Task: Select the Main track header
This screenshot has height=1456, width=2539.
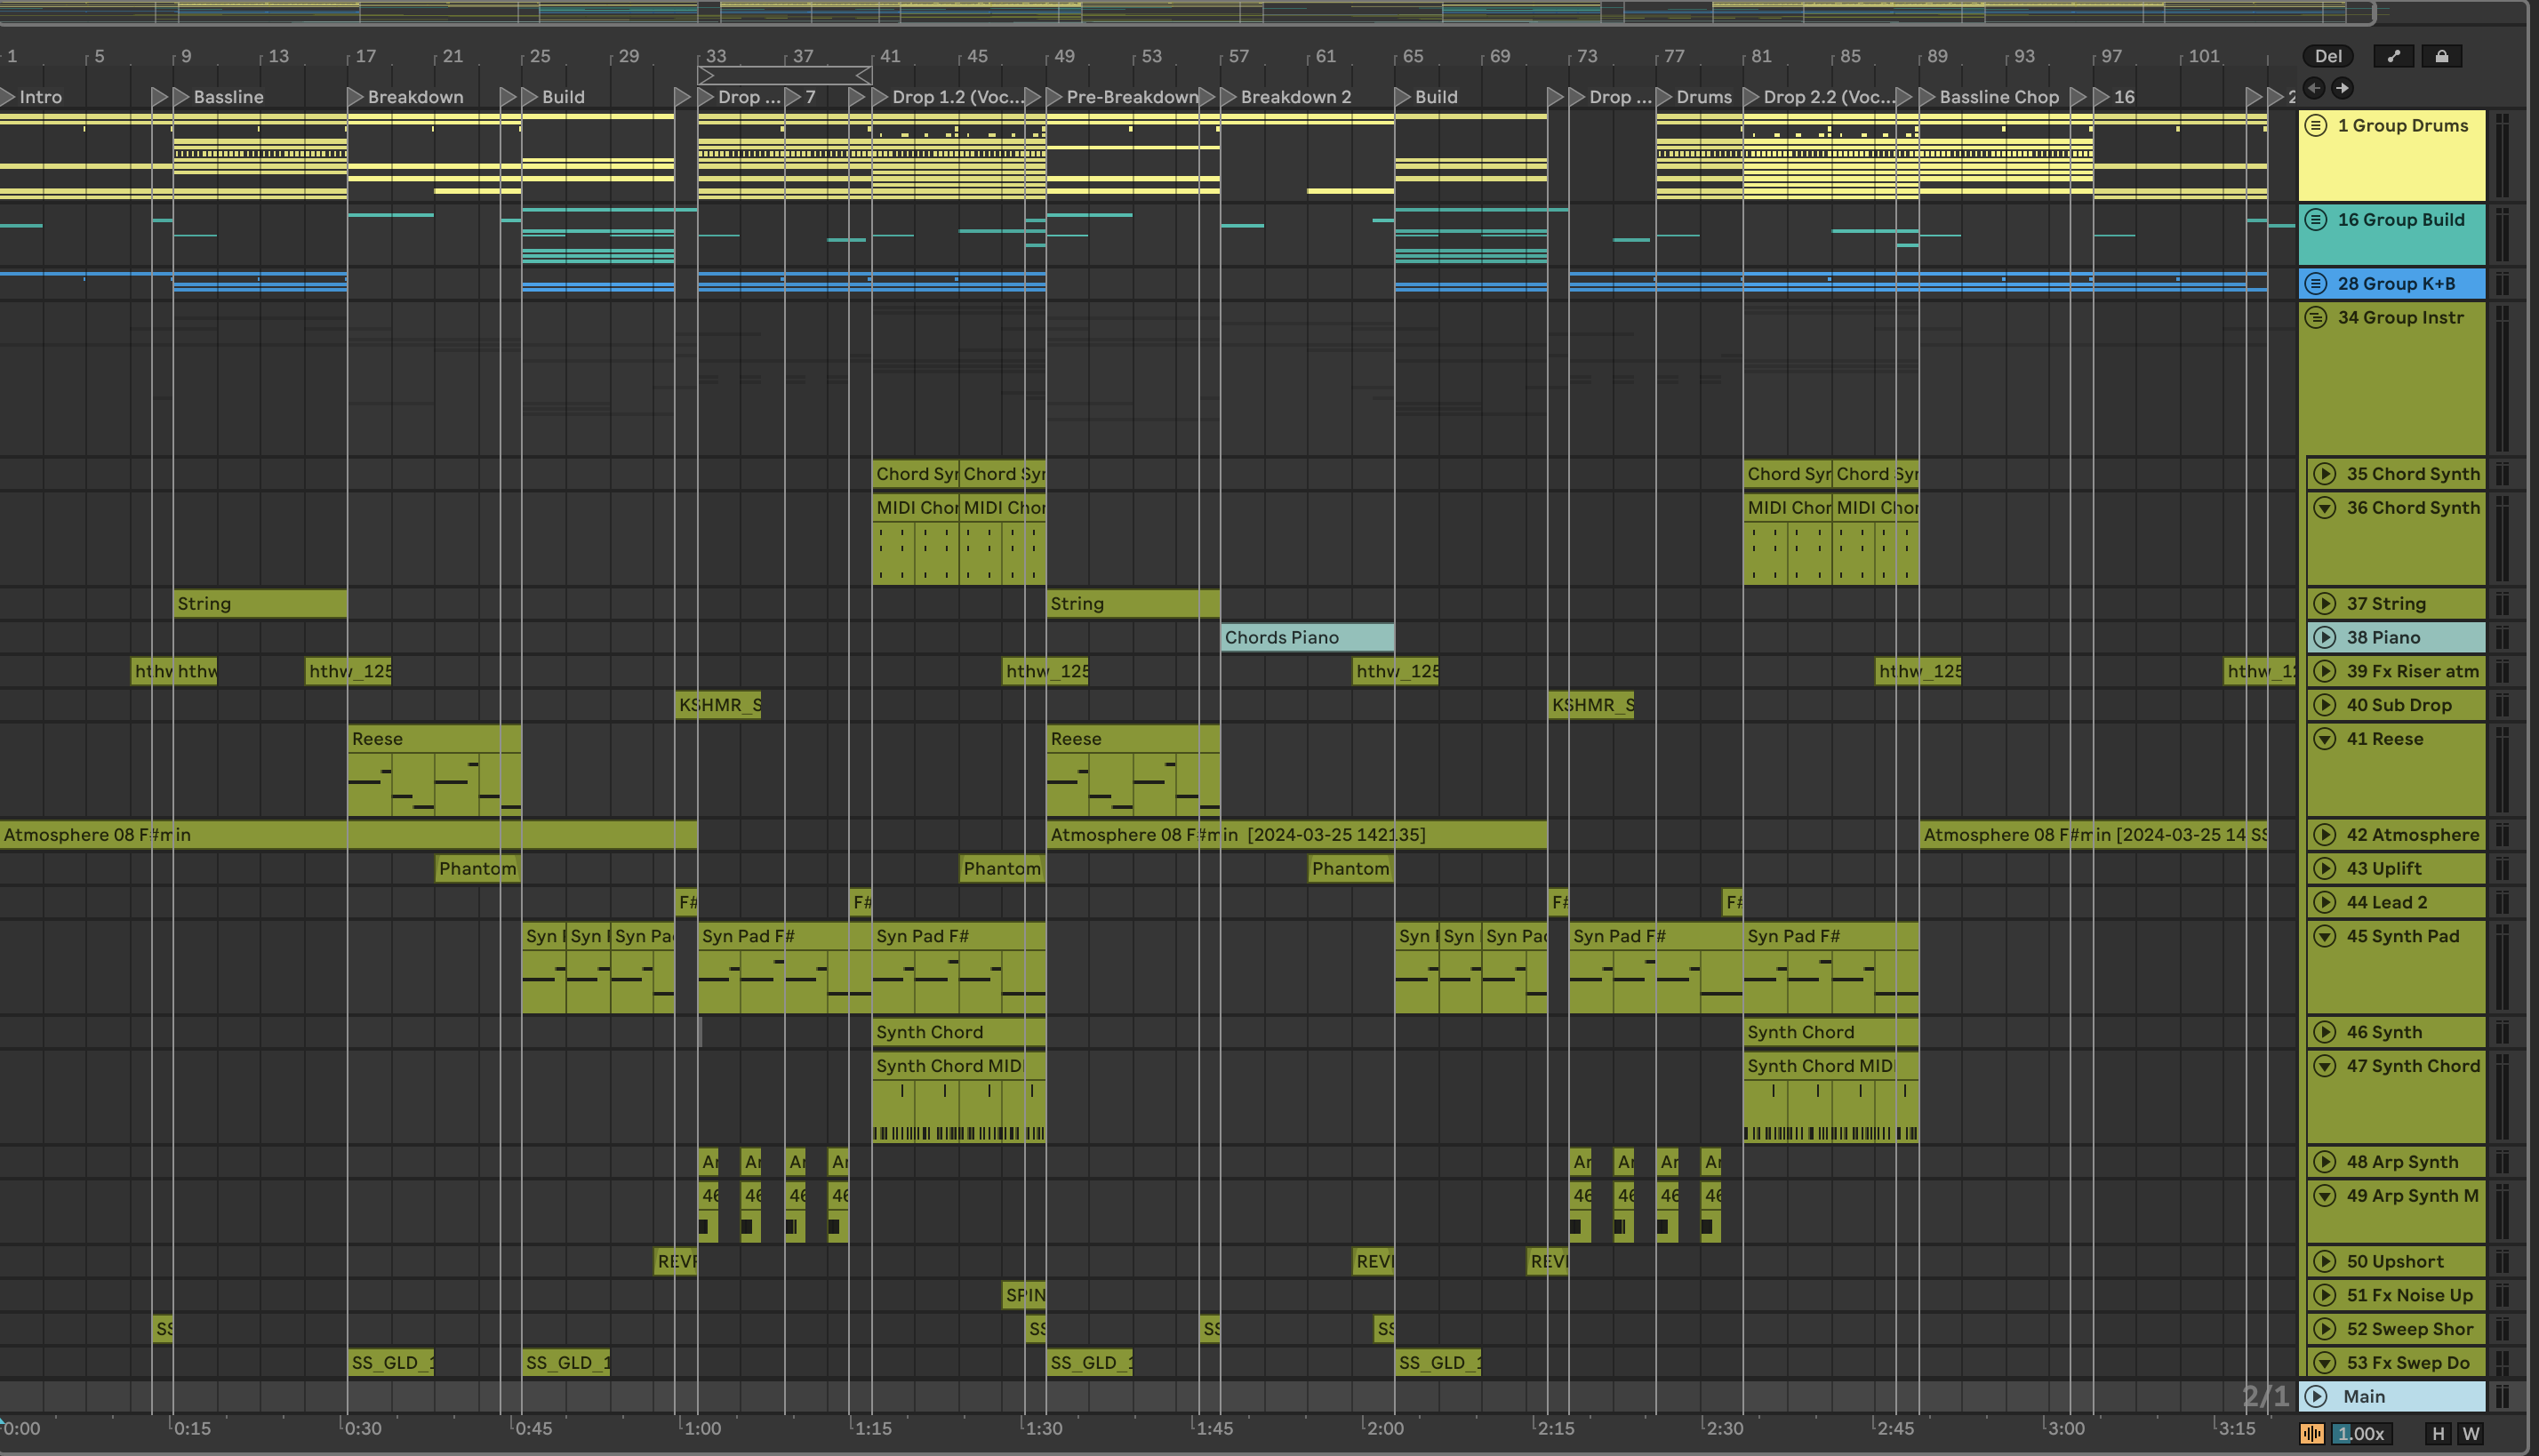Action: (x=2400, y=1396)
